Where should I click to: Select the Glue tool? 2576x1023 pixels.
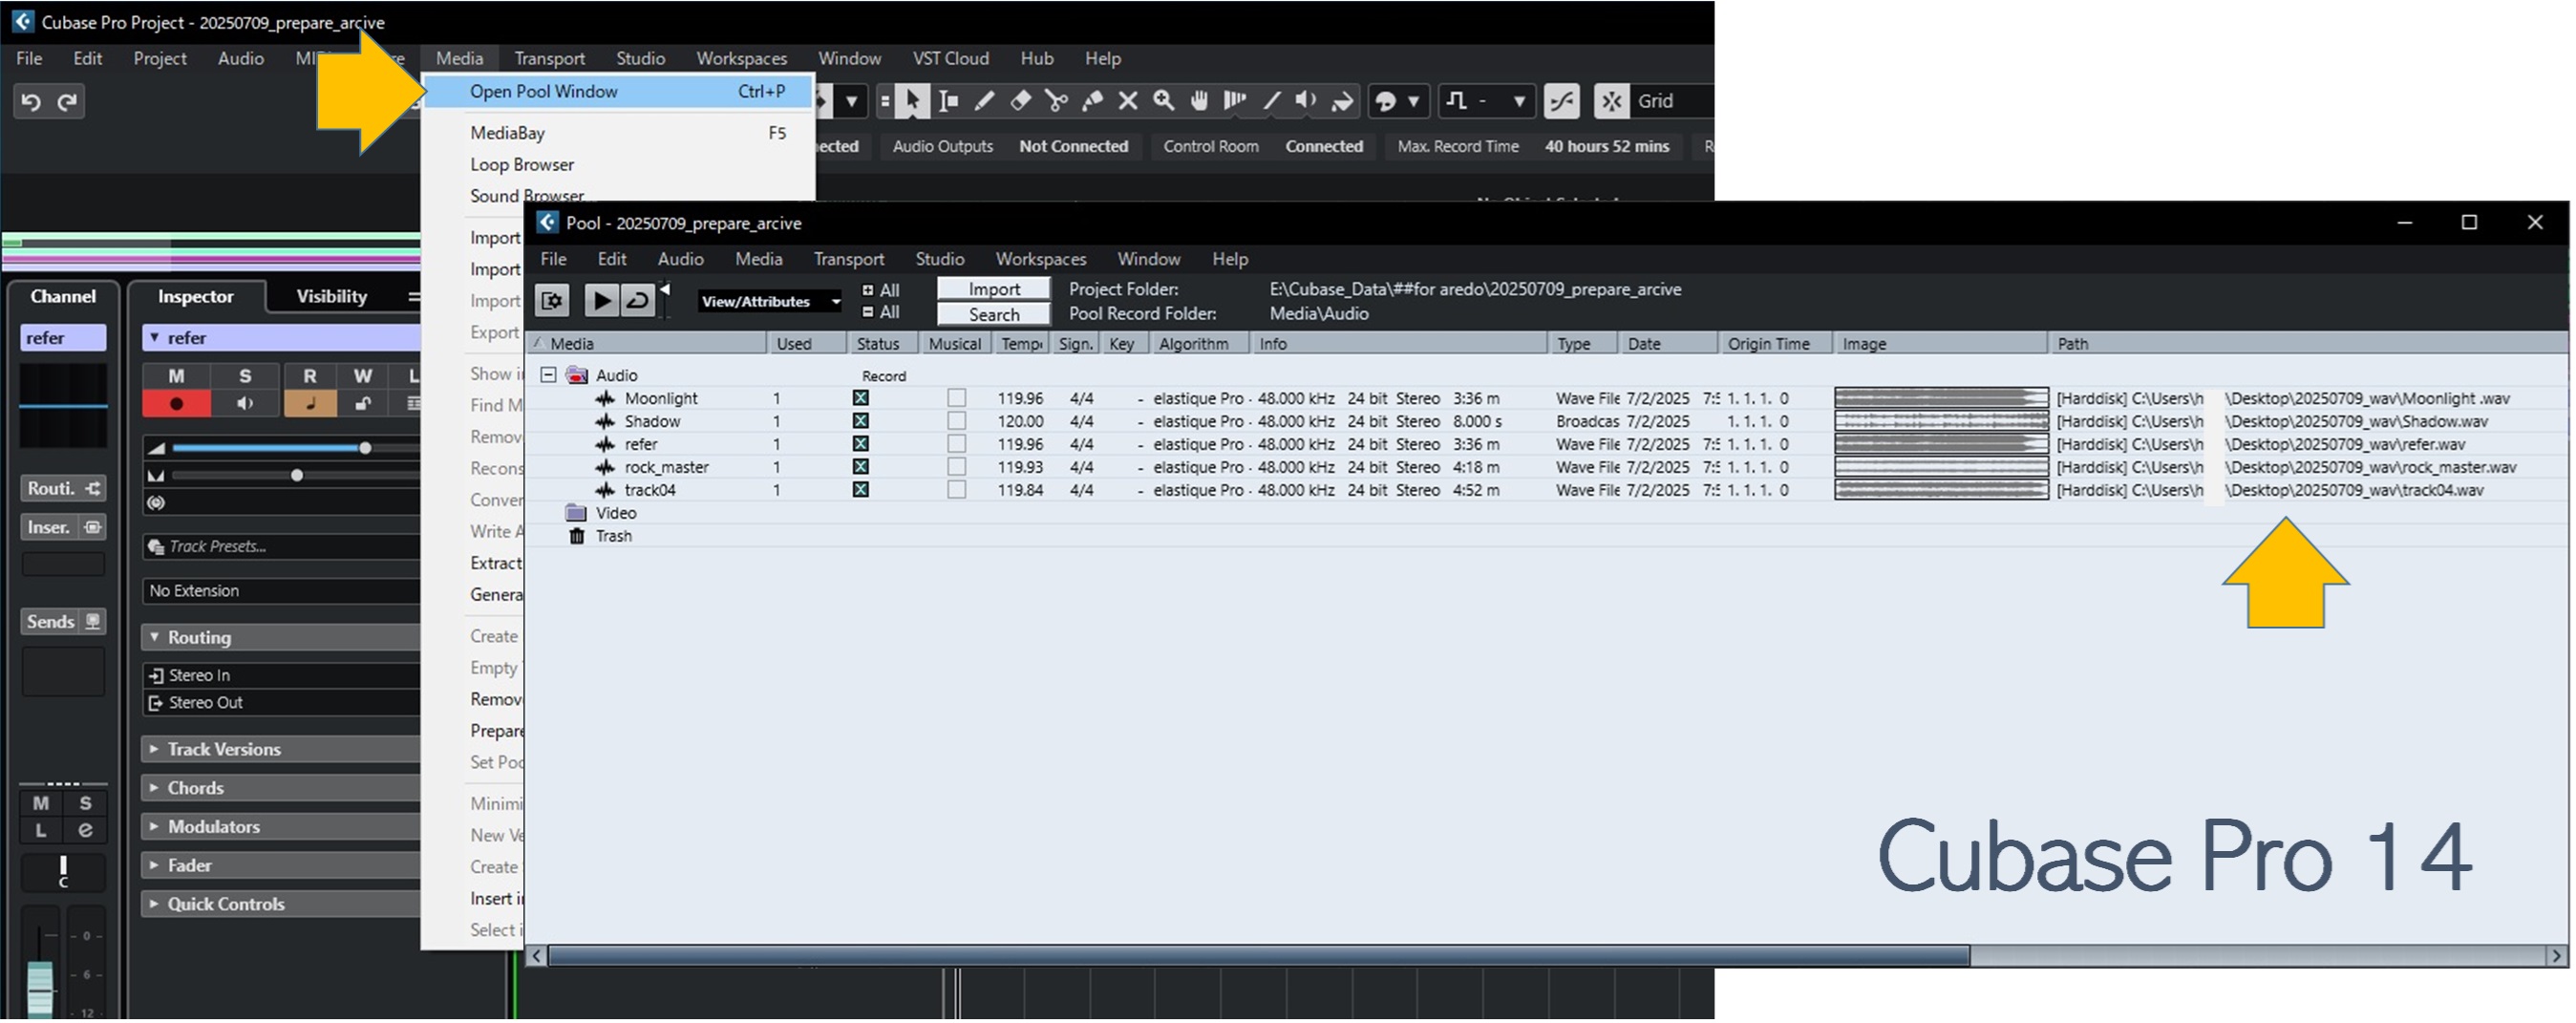(x=1092, y=101)
